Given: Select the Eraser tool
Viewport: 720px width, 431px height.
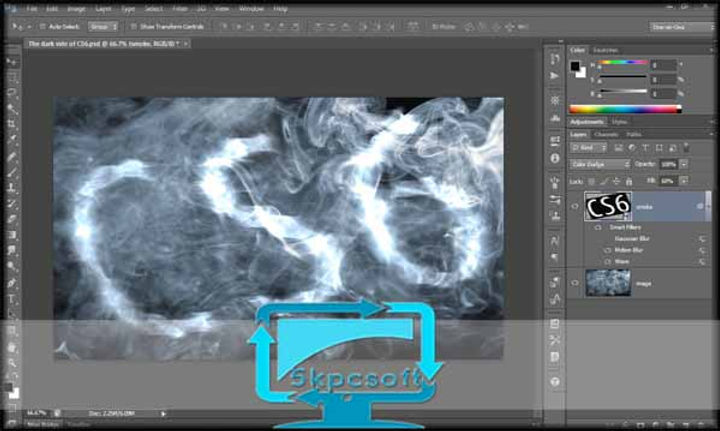Looking at the screenshot, I should pyautogui.click(x=11, y=219).
